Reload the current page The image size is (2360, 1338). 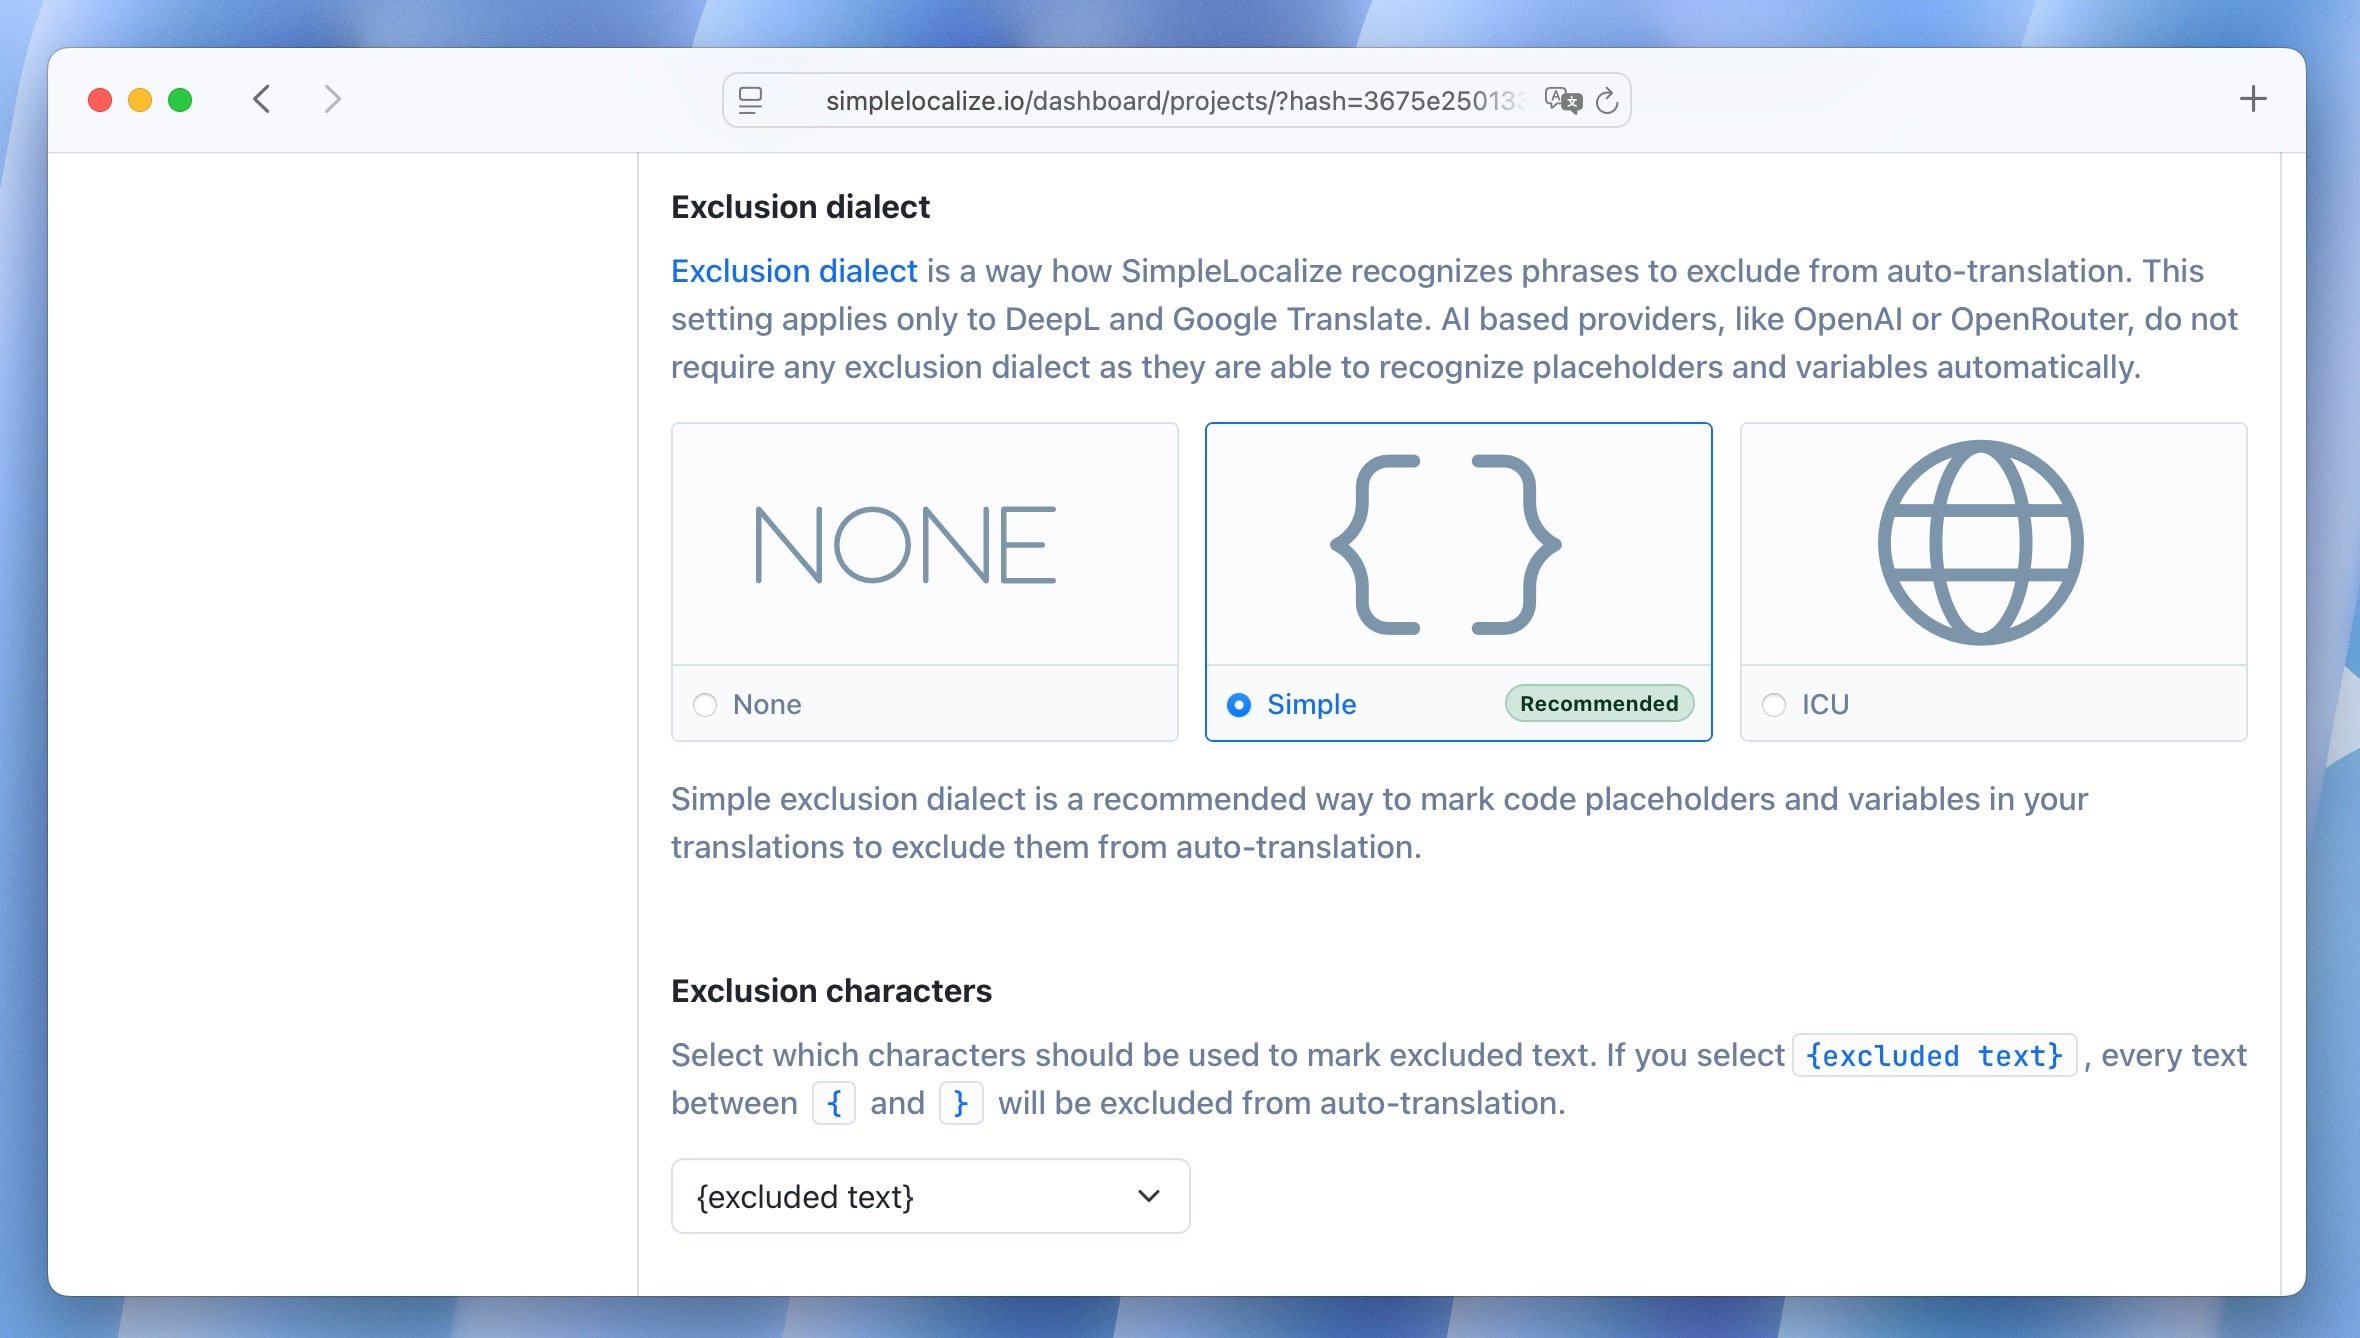[1608, 100]
